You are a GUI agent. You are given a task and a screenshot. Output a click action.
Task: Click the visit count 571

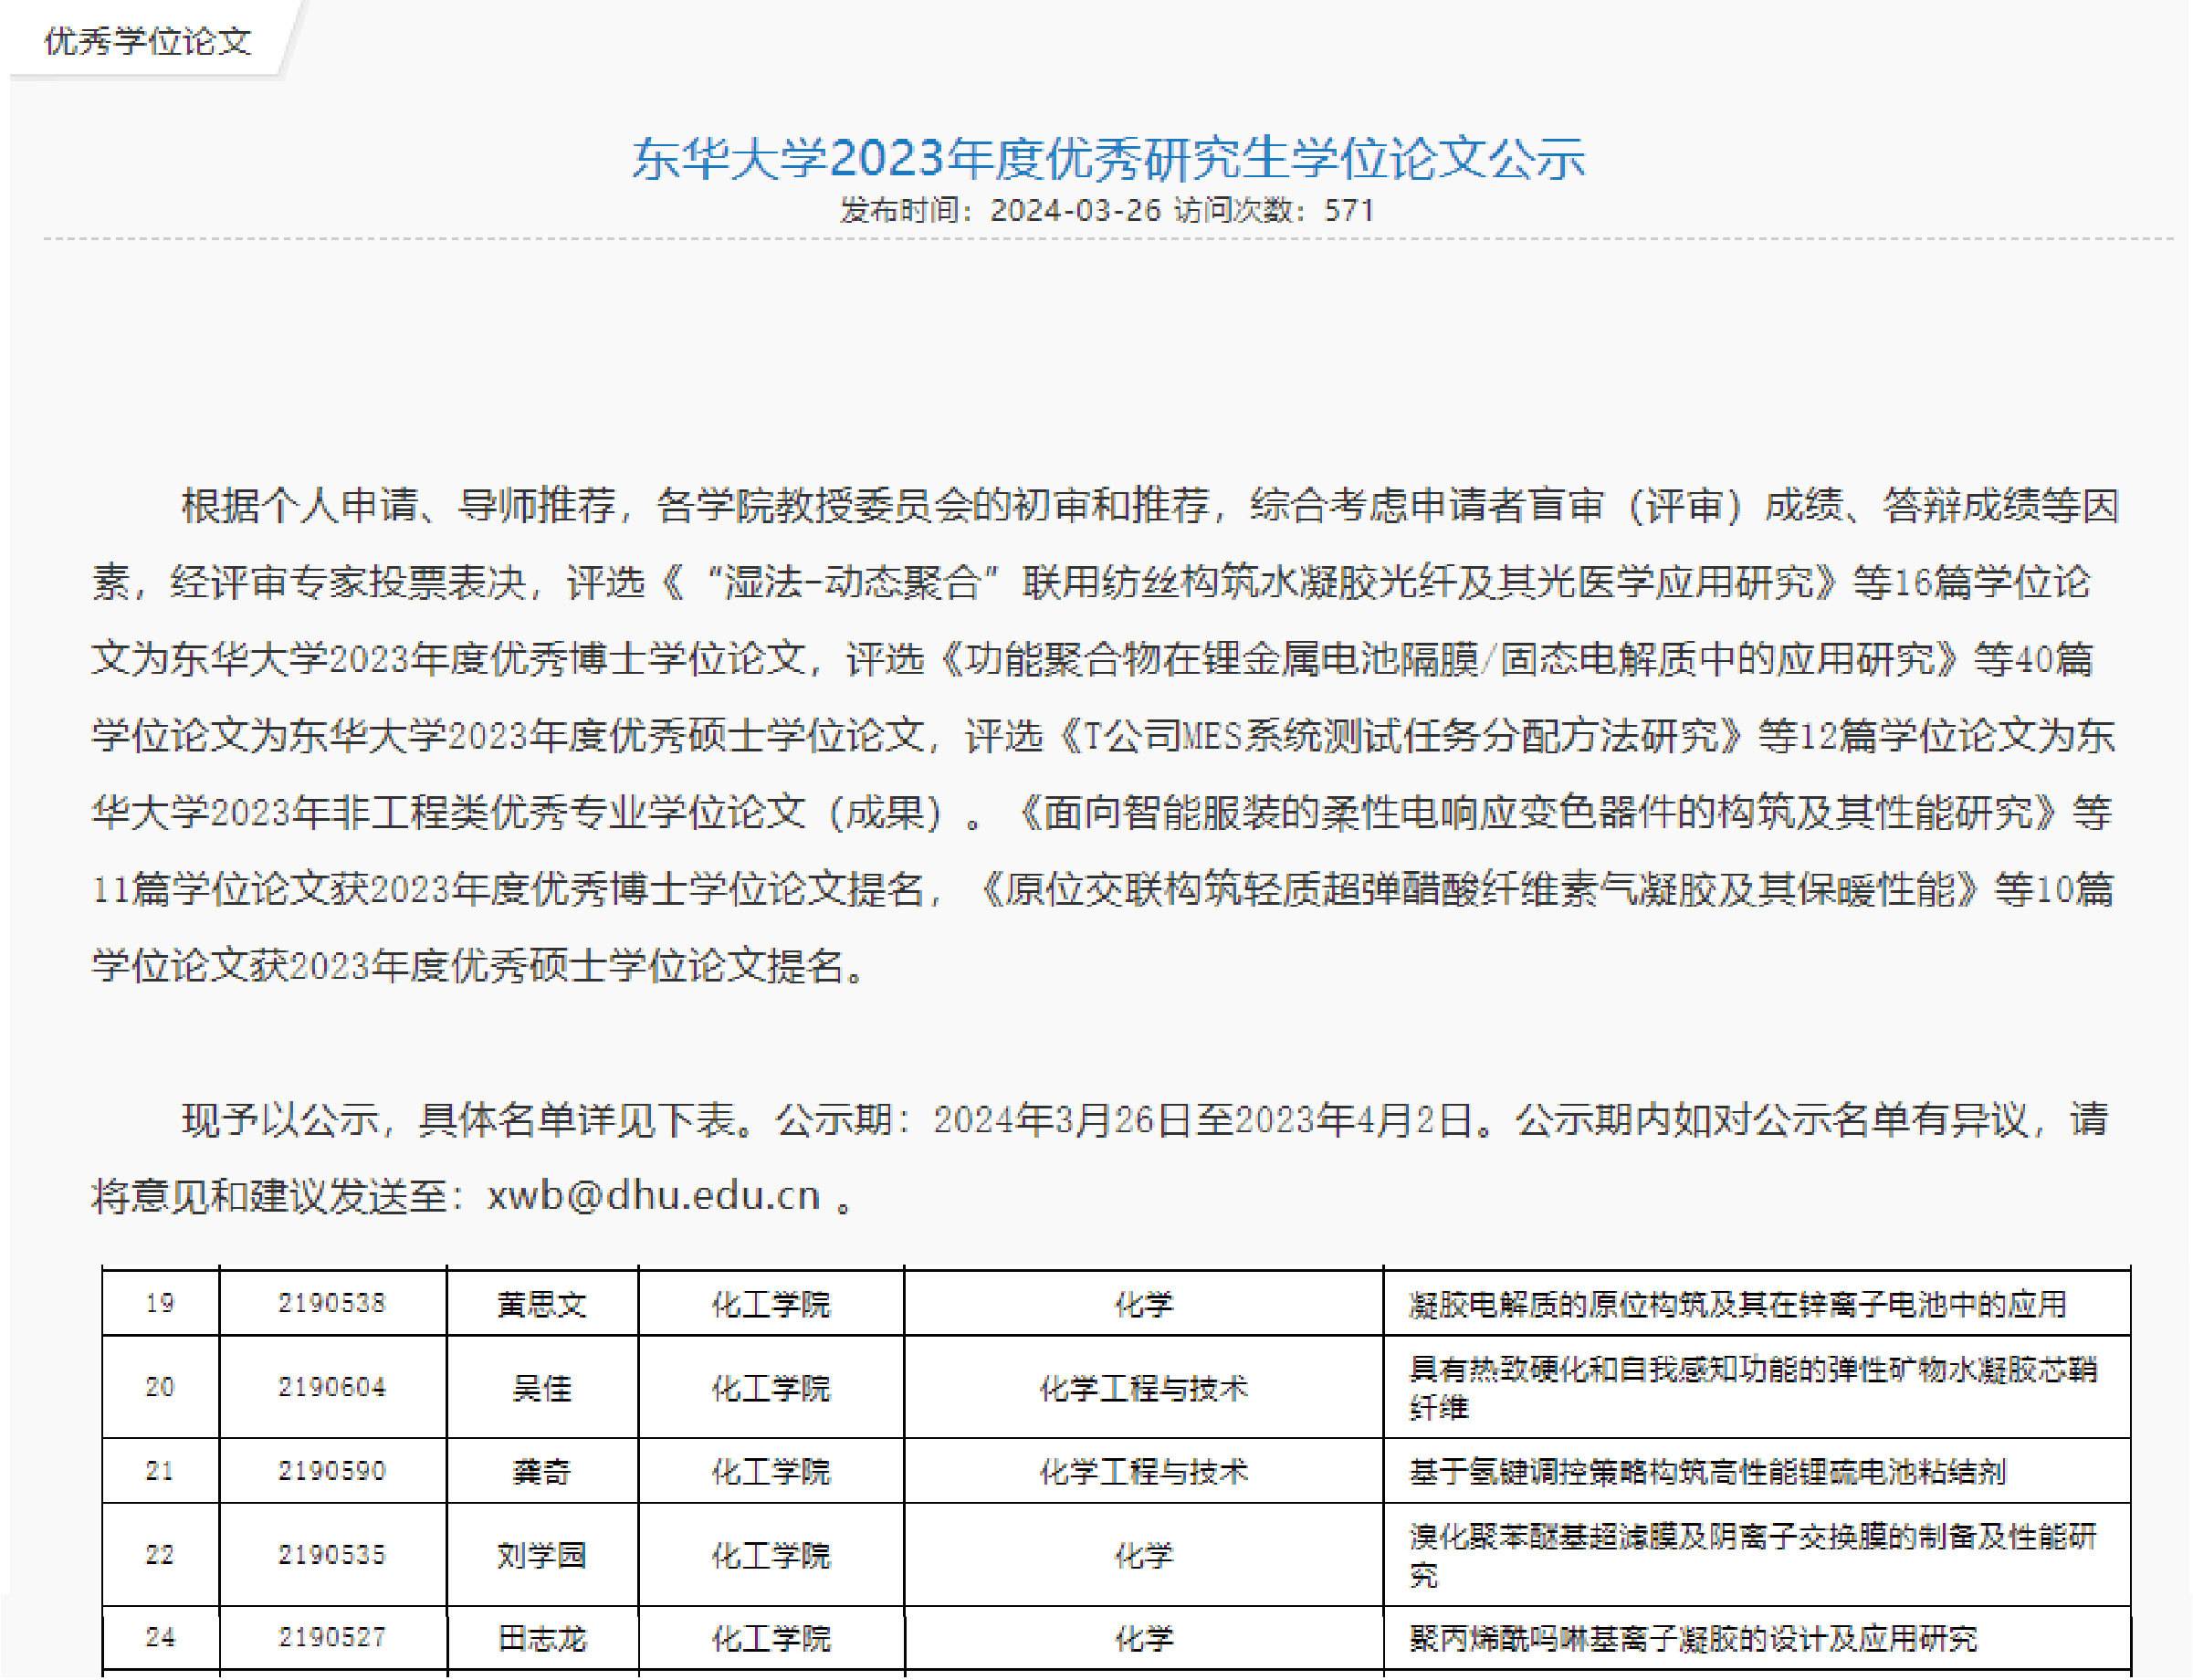1349,210
